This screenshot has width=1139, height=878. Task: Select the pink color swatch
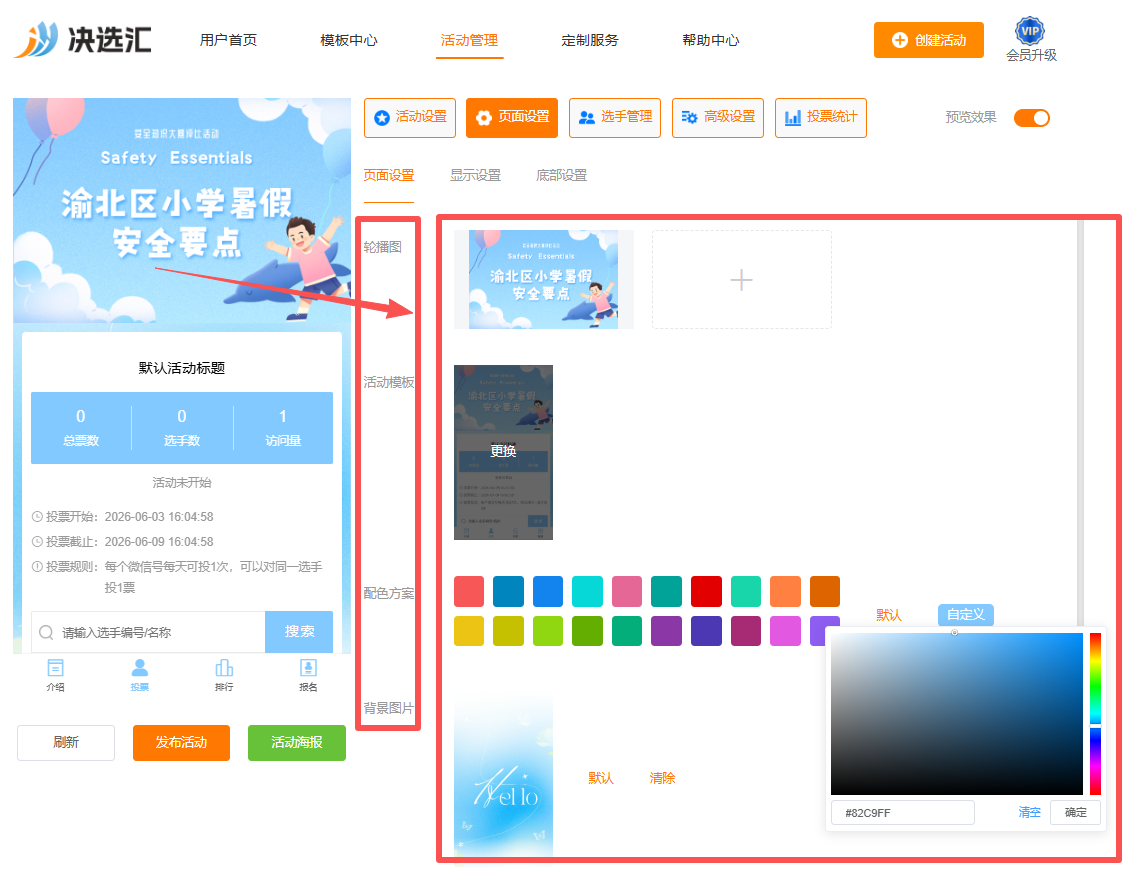tap(627, 591)
